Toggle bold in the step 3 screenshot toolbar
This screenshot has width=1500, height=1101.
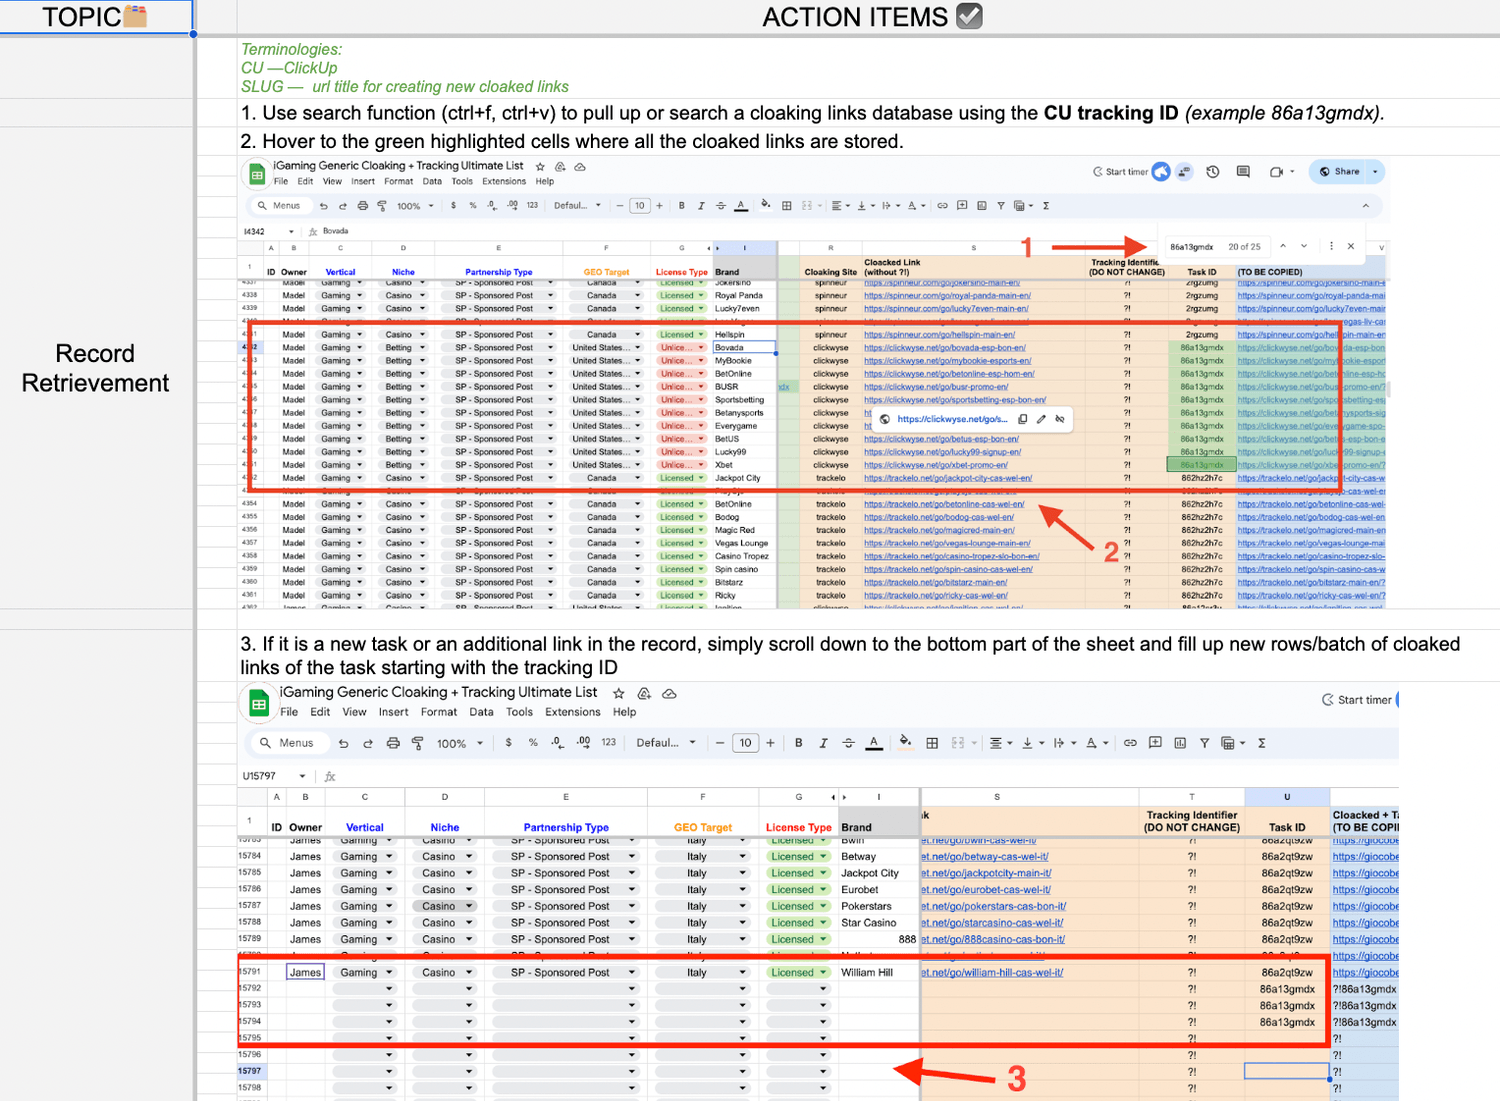(x=799, y=743)
